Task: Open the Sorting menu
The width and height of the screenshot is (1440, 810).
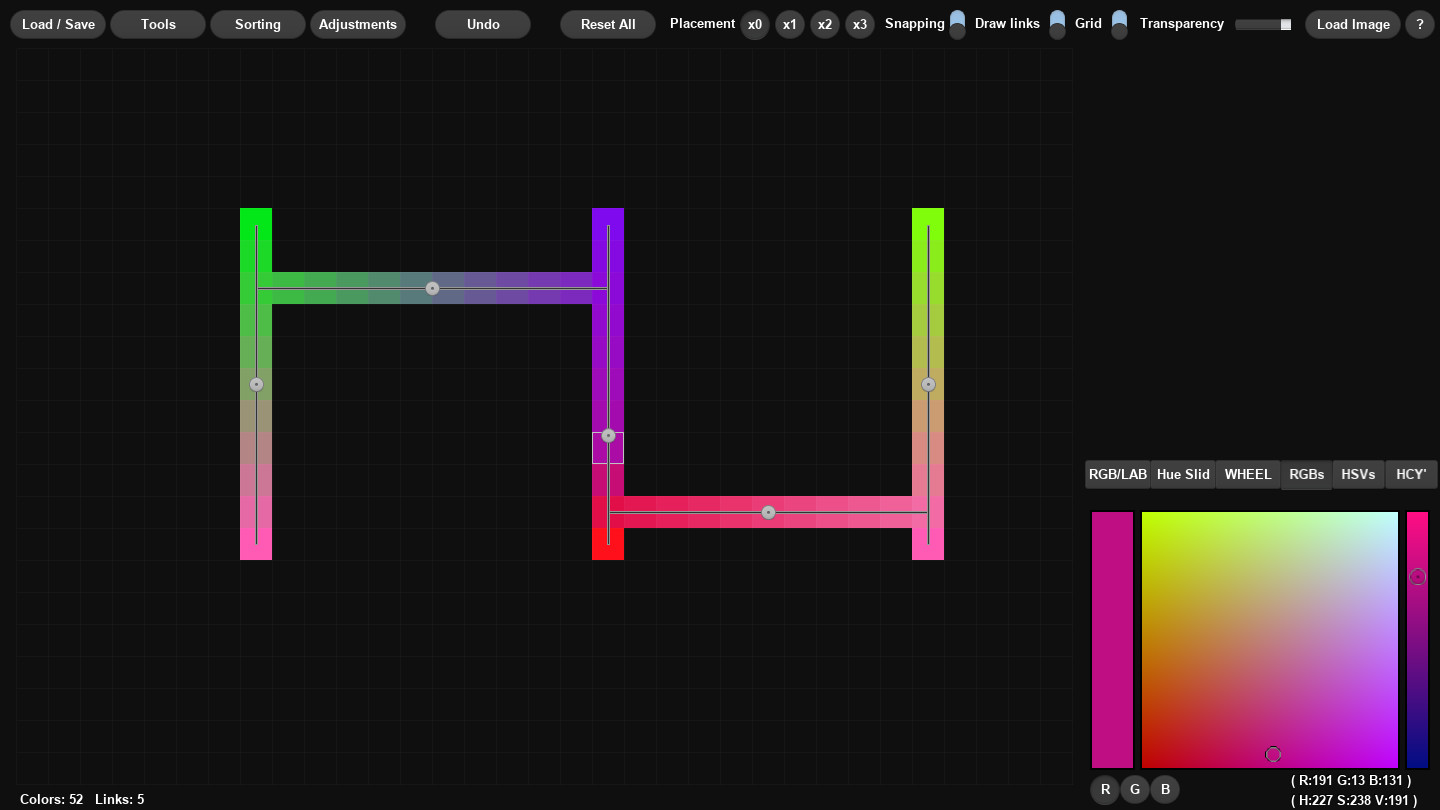Action: pos(257,24)
